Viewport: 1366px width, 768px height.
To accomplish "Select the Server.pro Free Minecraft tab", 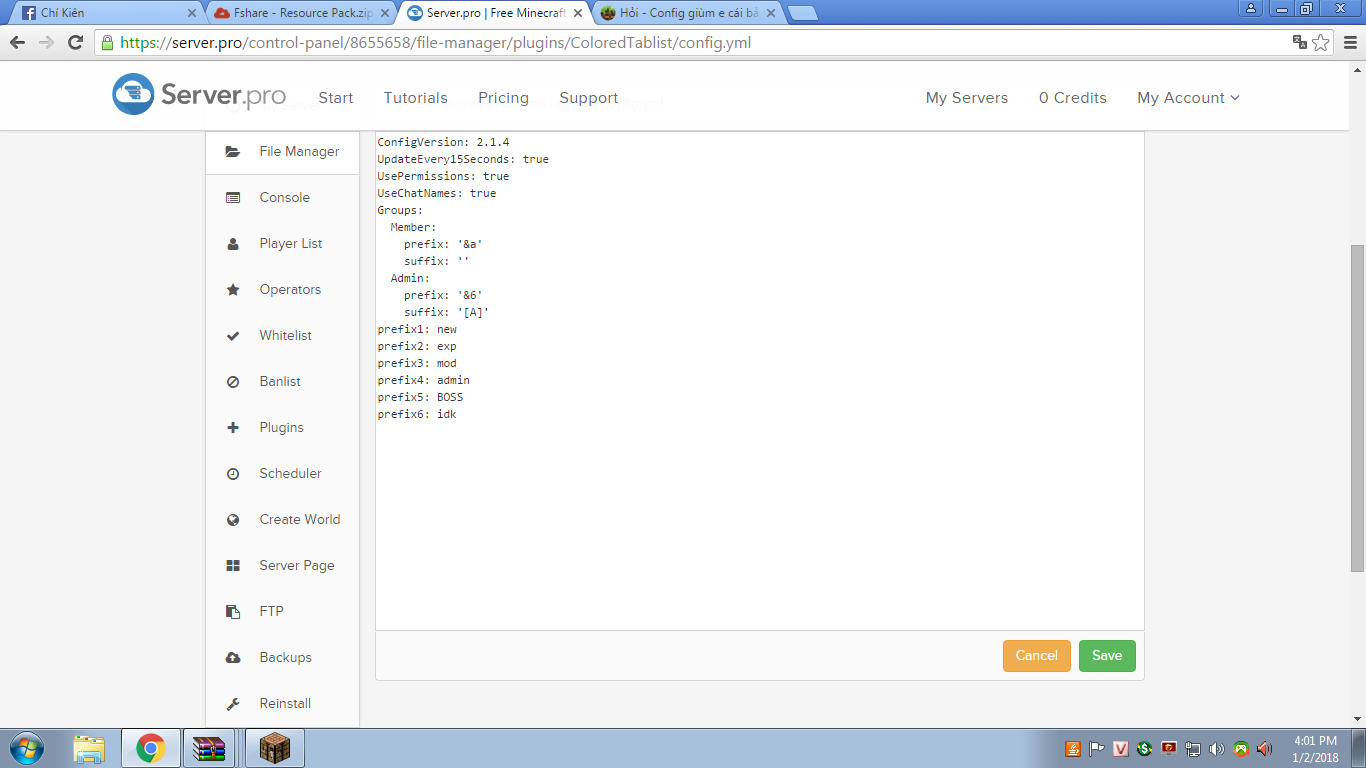I will point(496,13).
